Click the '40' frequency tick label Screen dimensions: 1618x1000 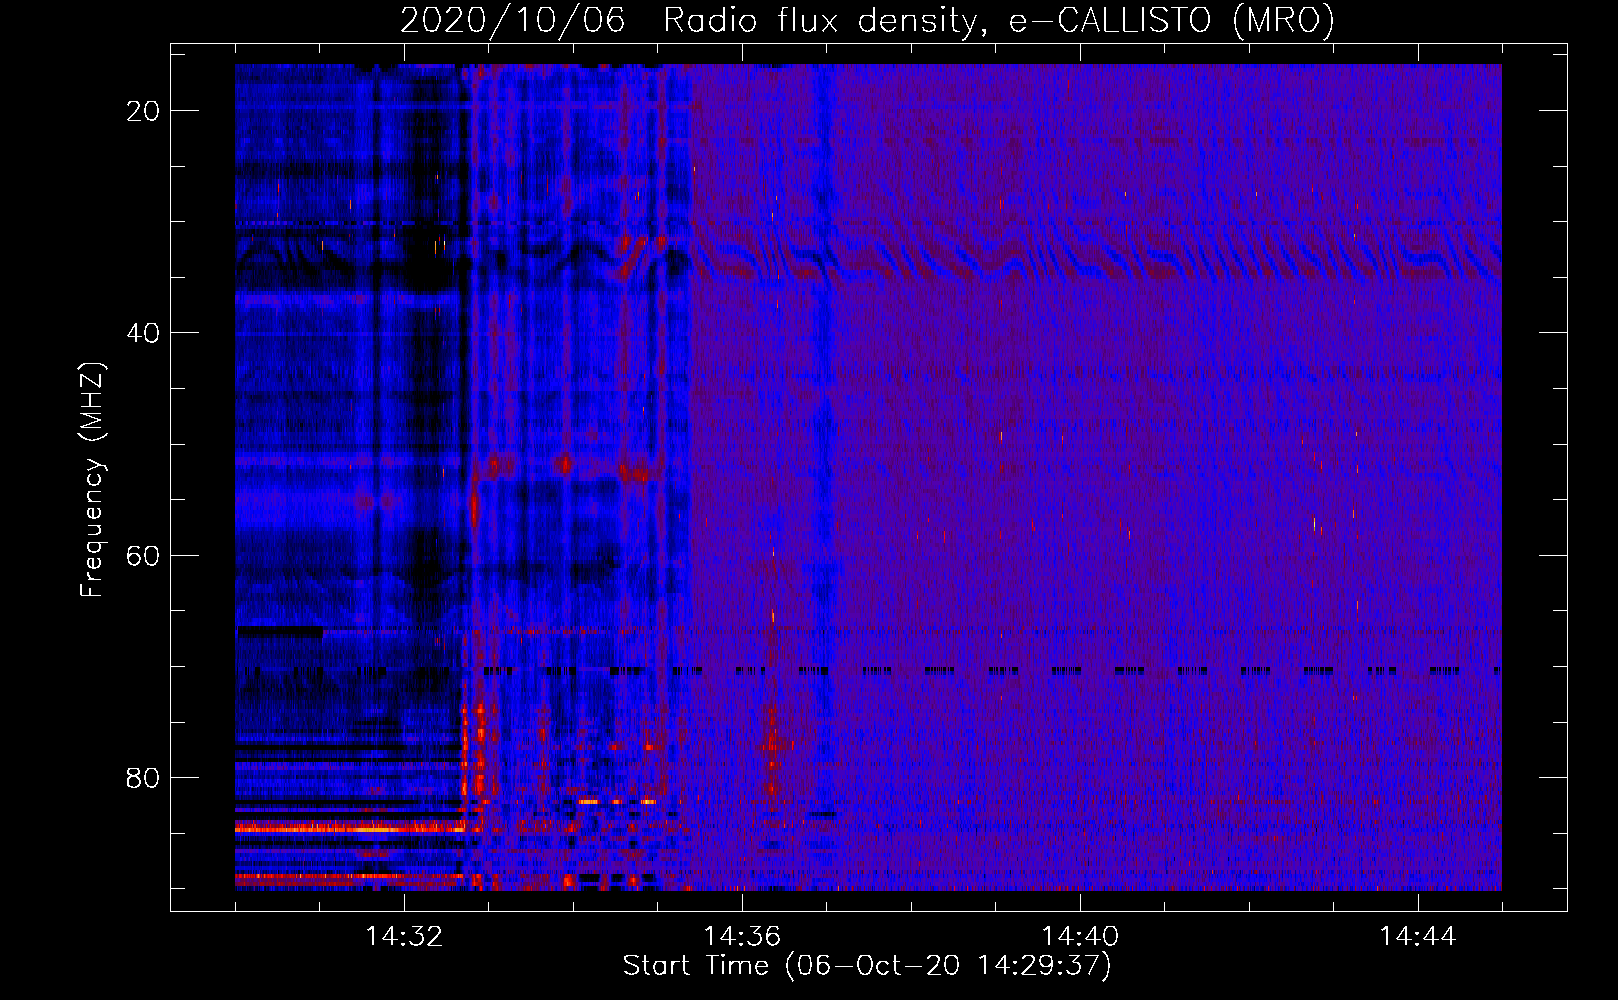coord(143,333)
